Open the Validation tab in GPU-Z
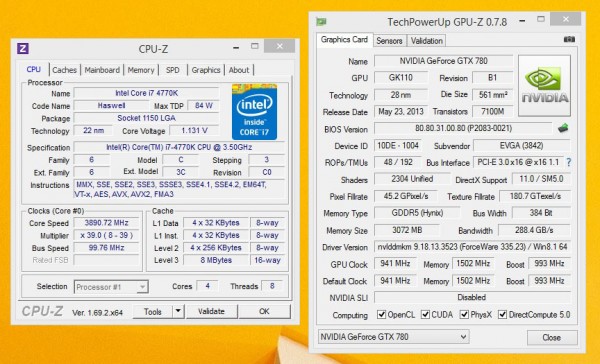Viewport: 600px width, 364px height. [427, 41]
